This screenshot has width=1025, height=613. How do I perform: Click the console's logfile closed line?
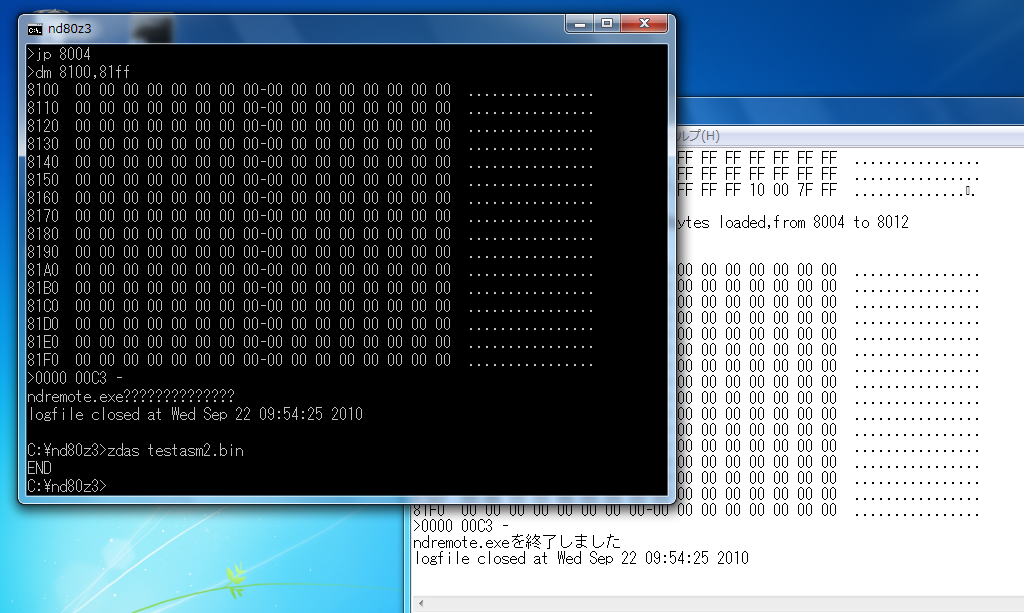pos(195,414)
